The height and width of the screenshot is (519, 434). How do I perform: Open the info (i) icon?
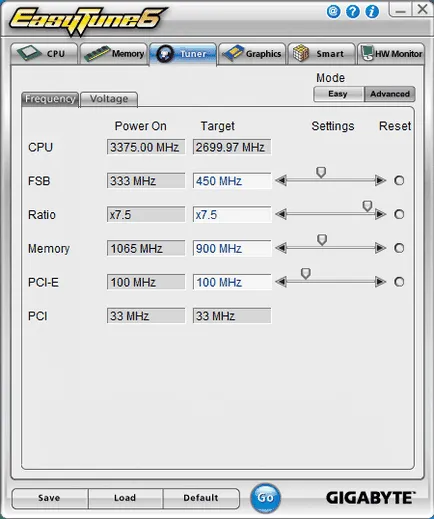(x=372, y=12)
